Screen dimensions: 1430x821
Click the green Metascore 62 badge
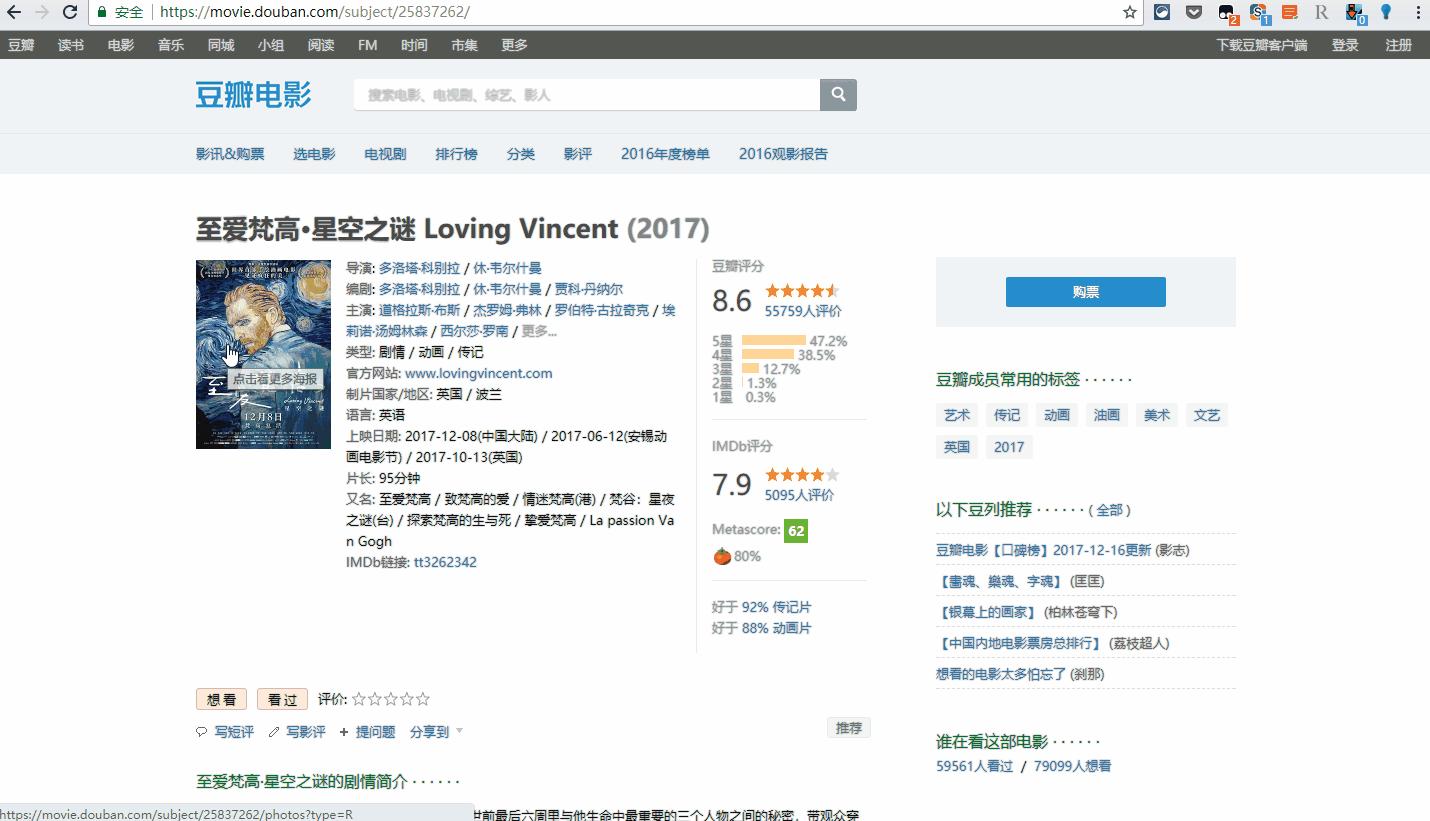(796, 531)
